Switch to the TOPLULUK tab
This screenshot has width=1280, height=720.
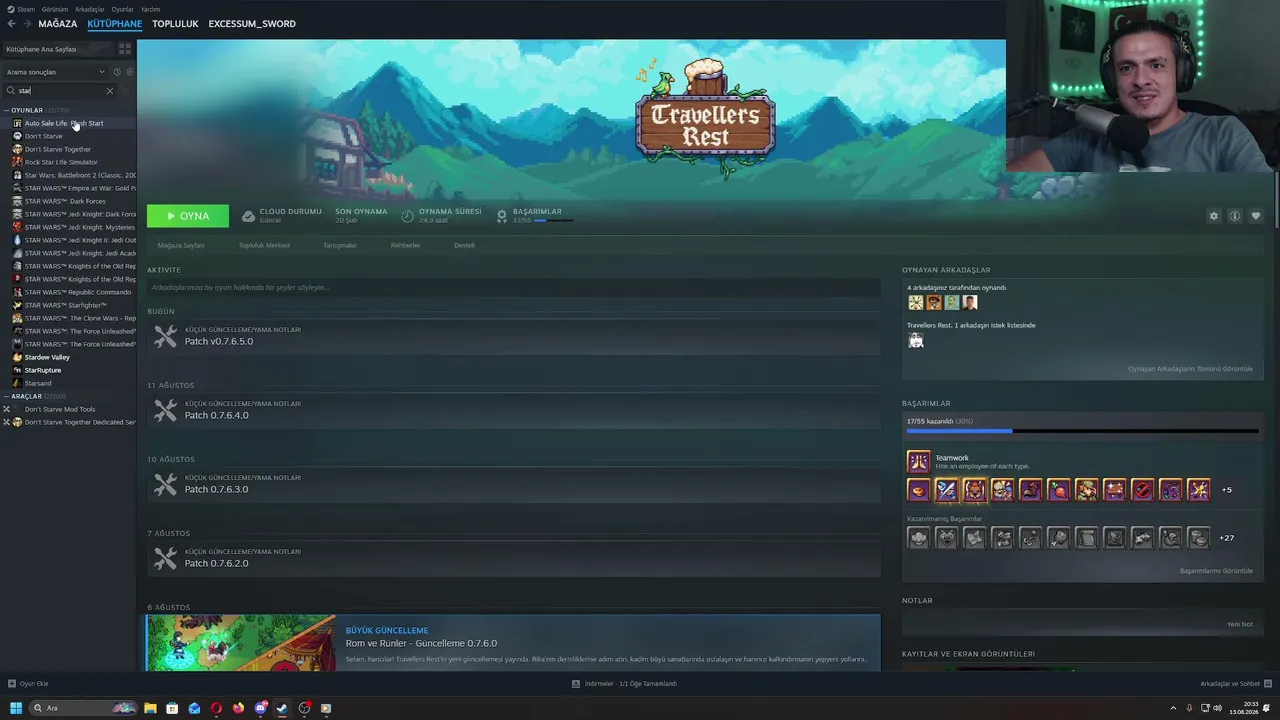coord(175,24)
